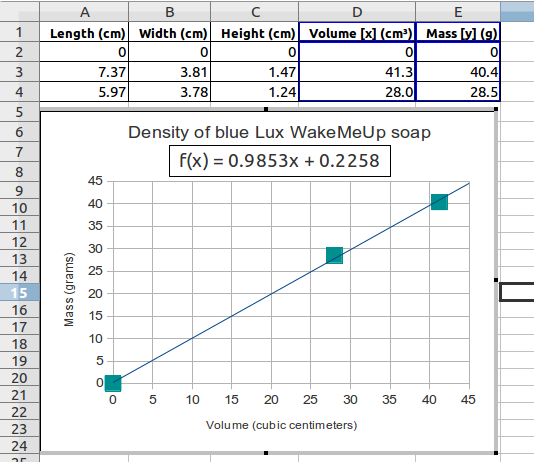The height and width of the screenshot is (462, 534).
Task: Select cell with mass 40.4
Action: point(458,72)
